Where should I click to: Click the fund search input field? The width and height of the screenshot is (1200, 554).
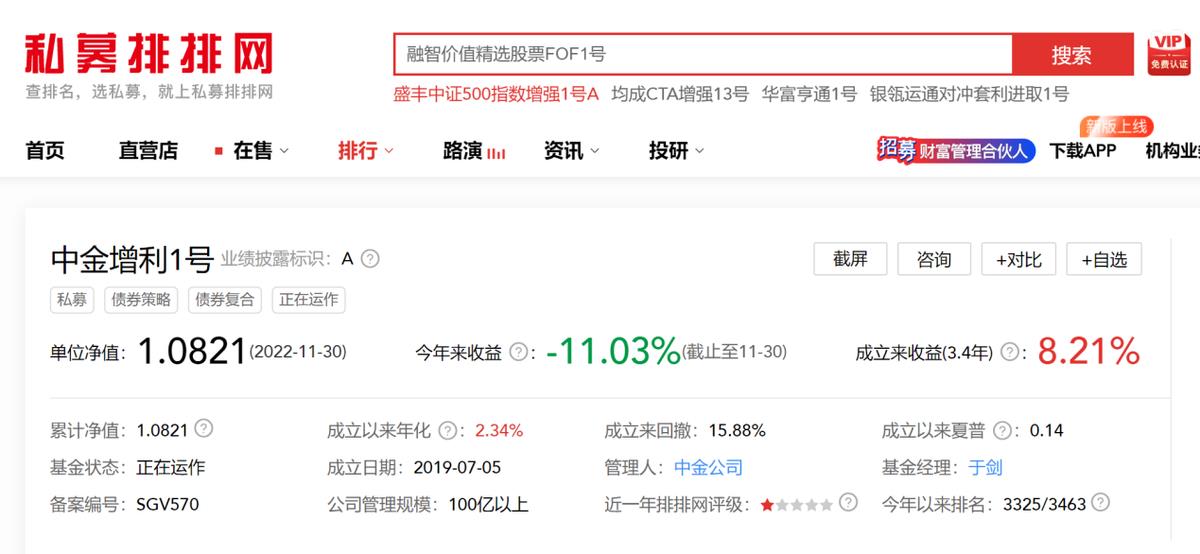click(702, 55)
